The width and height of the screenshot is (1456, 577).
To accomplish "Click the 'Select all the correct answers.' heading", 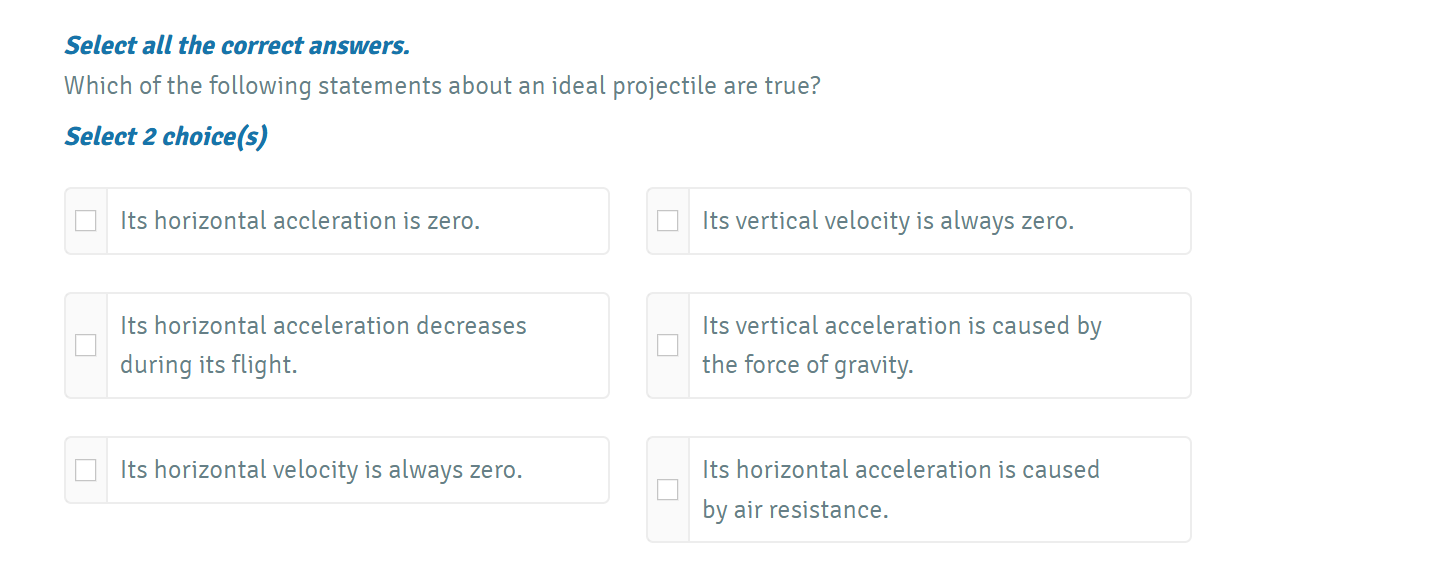I will click(237, 46).
